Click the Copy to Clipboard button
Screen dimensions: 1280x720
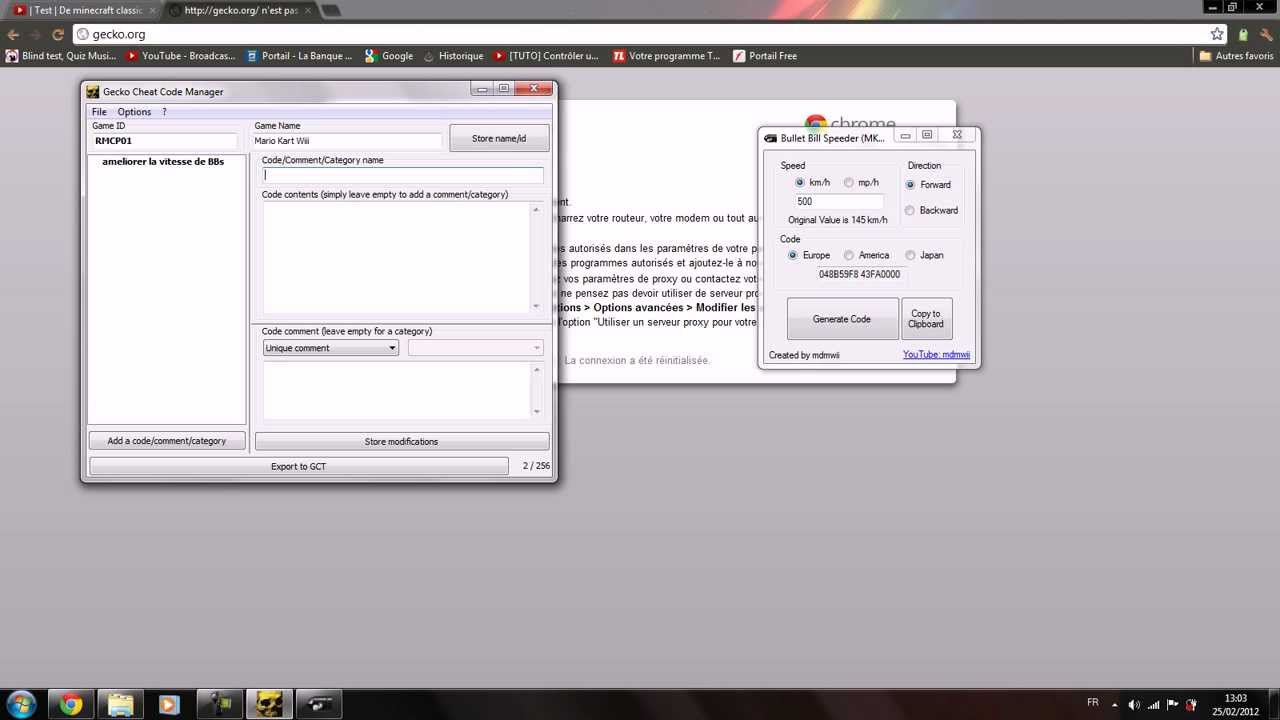926,319
